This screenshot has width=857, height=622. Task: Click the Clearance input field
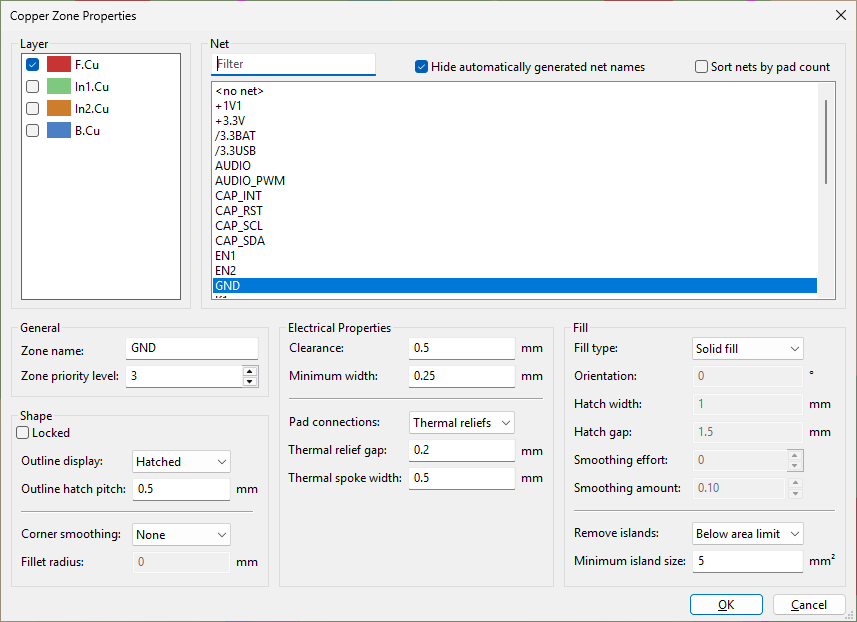point(461,348)
